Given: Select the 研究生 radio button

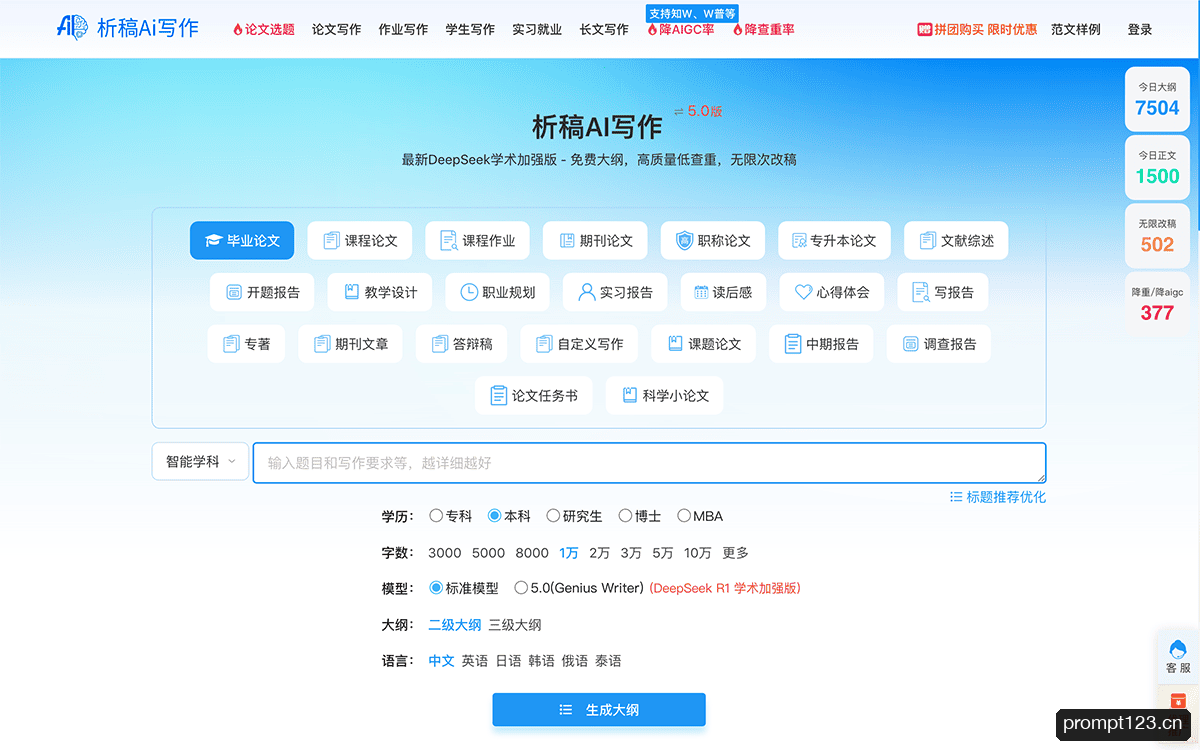Looking at the screenshot, I should click(553, 516).
